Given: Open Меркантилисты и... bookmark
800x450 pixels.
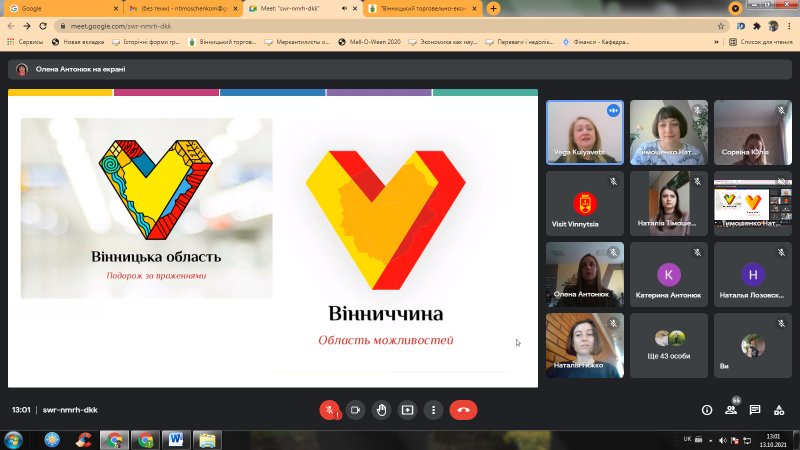Looking at the screenshot, I should [297, 42].
